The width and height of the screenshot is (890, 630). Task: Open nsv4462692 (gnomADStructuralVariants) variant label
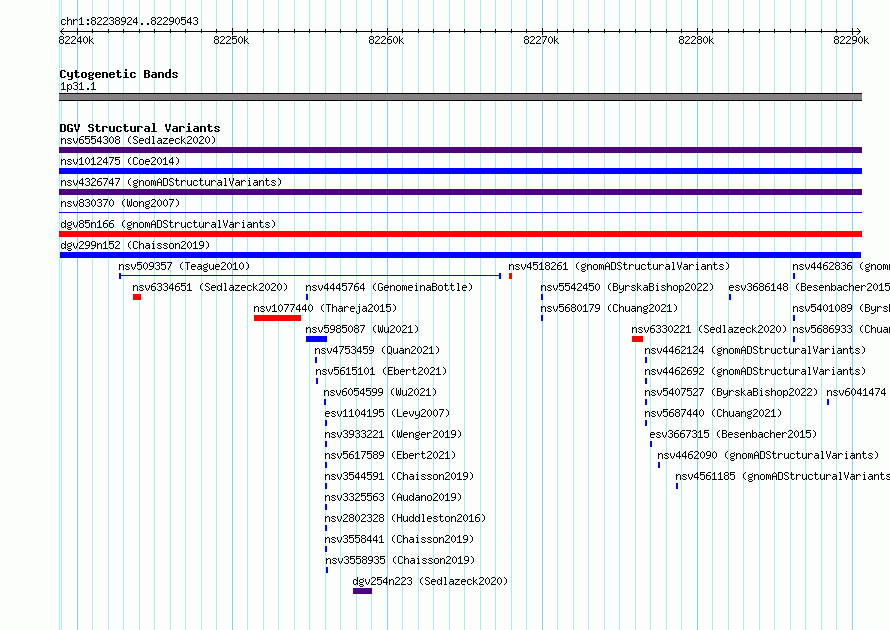[x=755, y=371]
